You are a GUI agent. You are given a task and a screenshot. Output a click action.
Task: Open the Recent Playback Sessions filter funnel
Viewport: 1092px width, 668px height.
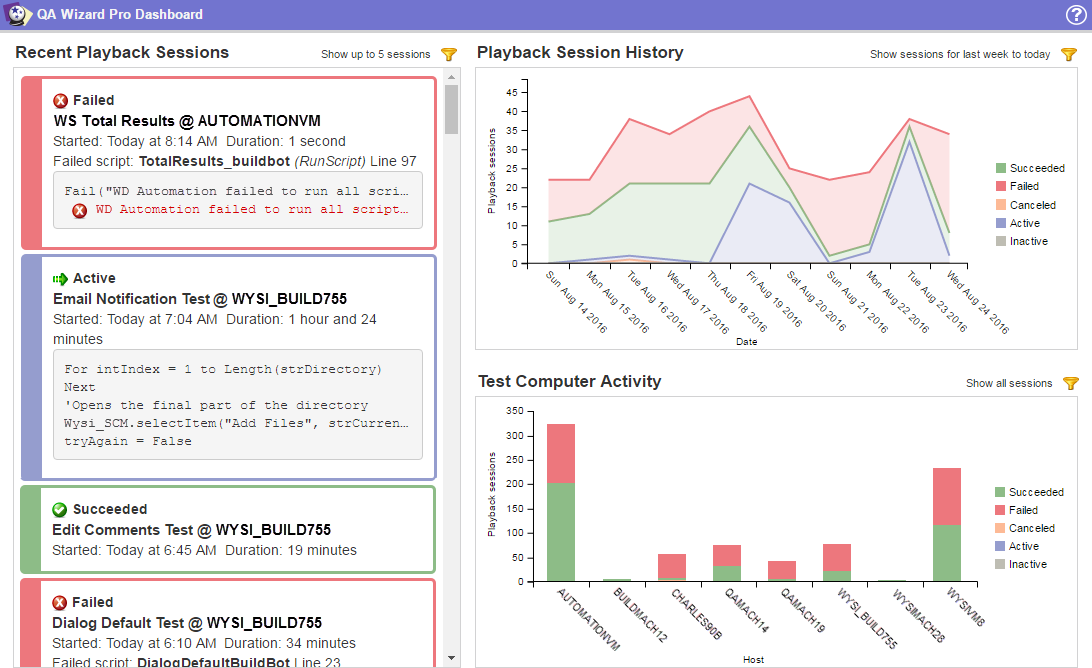pyautogui.click(x=449, y=54)
